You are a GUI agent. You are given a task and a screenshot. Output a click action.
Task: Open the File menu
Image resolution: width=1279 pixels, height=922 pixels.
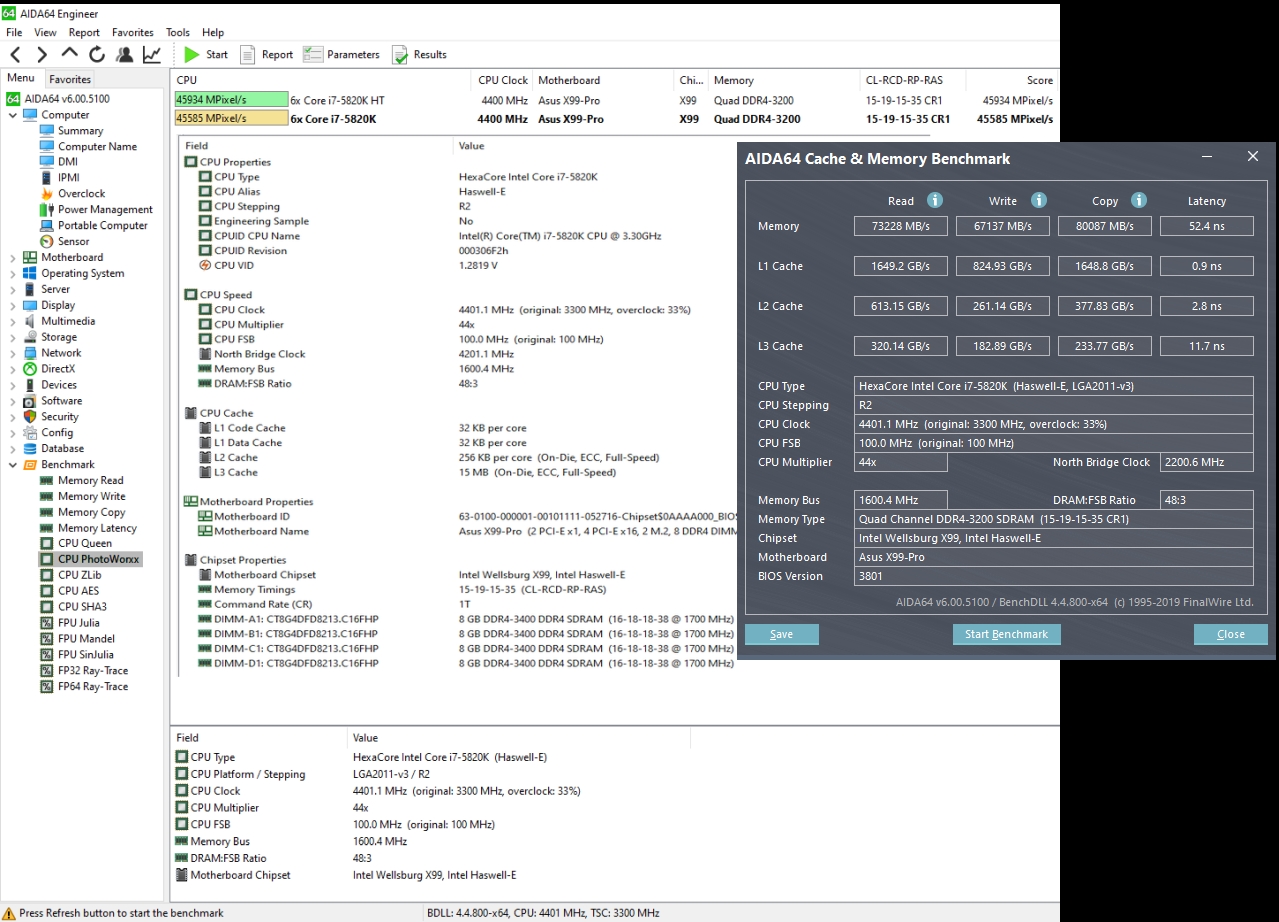14,32
